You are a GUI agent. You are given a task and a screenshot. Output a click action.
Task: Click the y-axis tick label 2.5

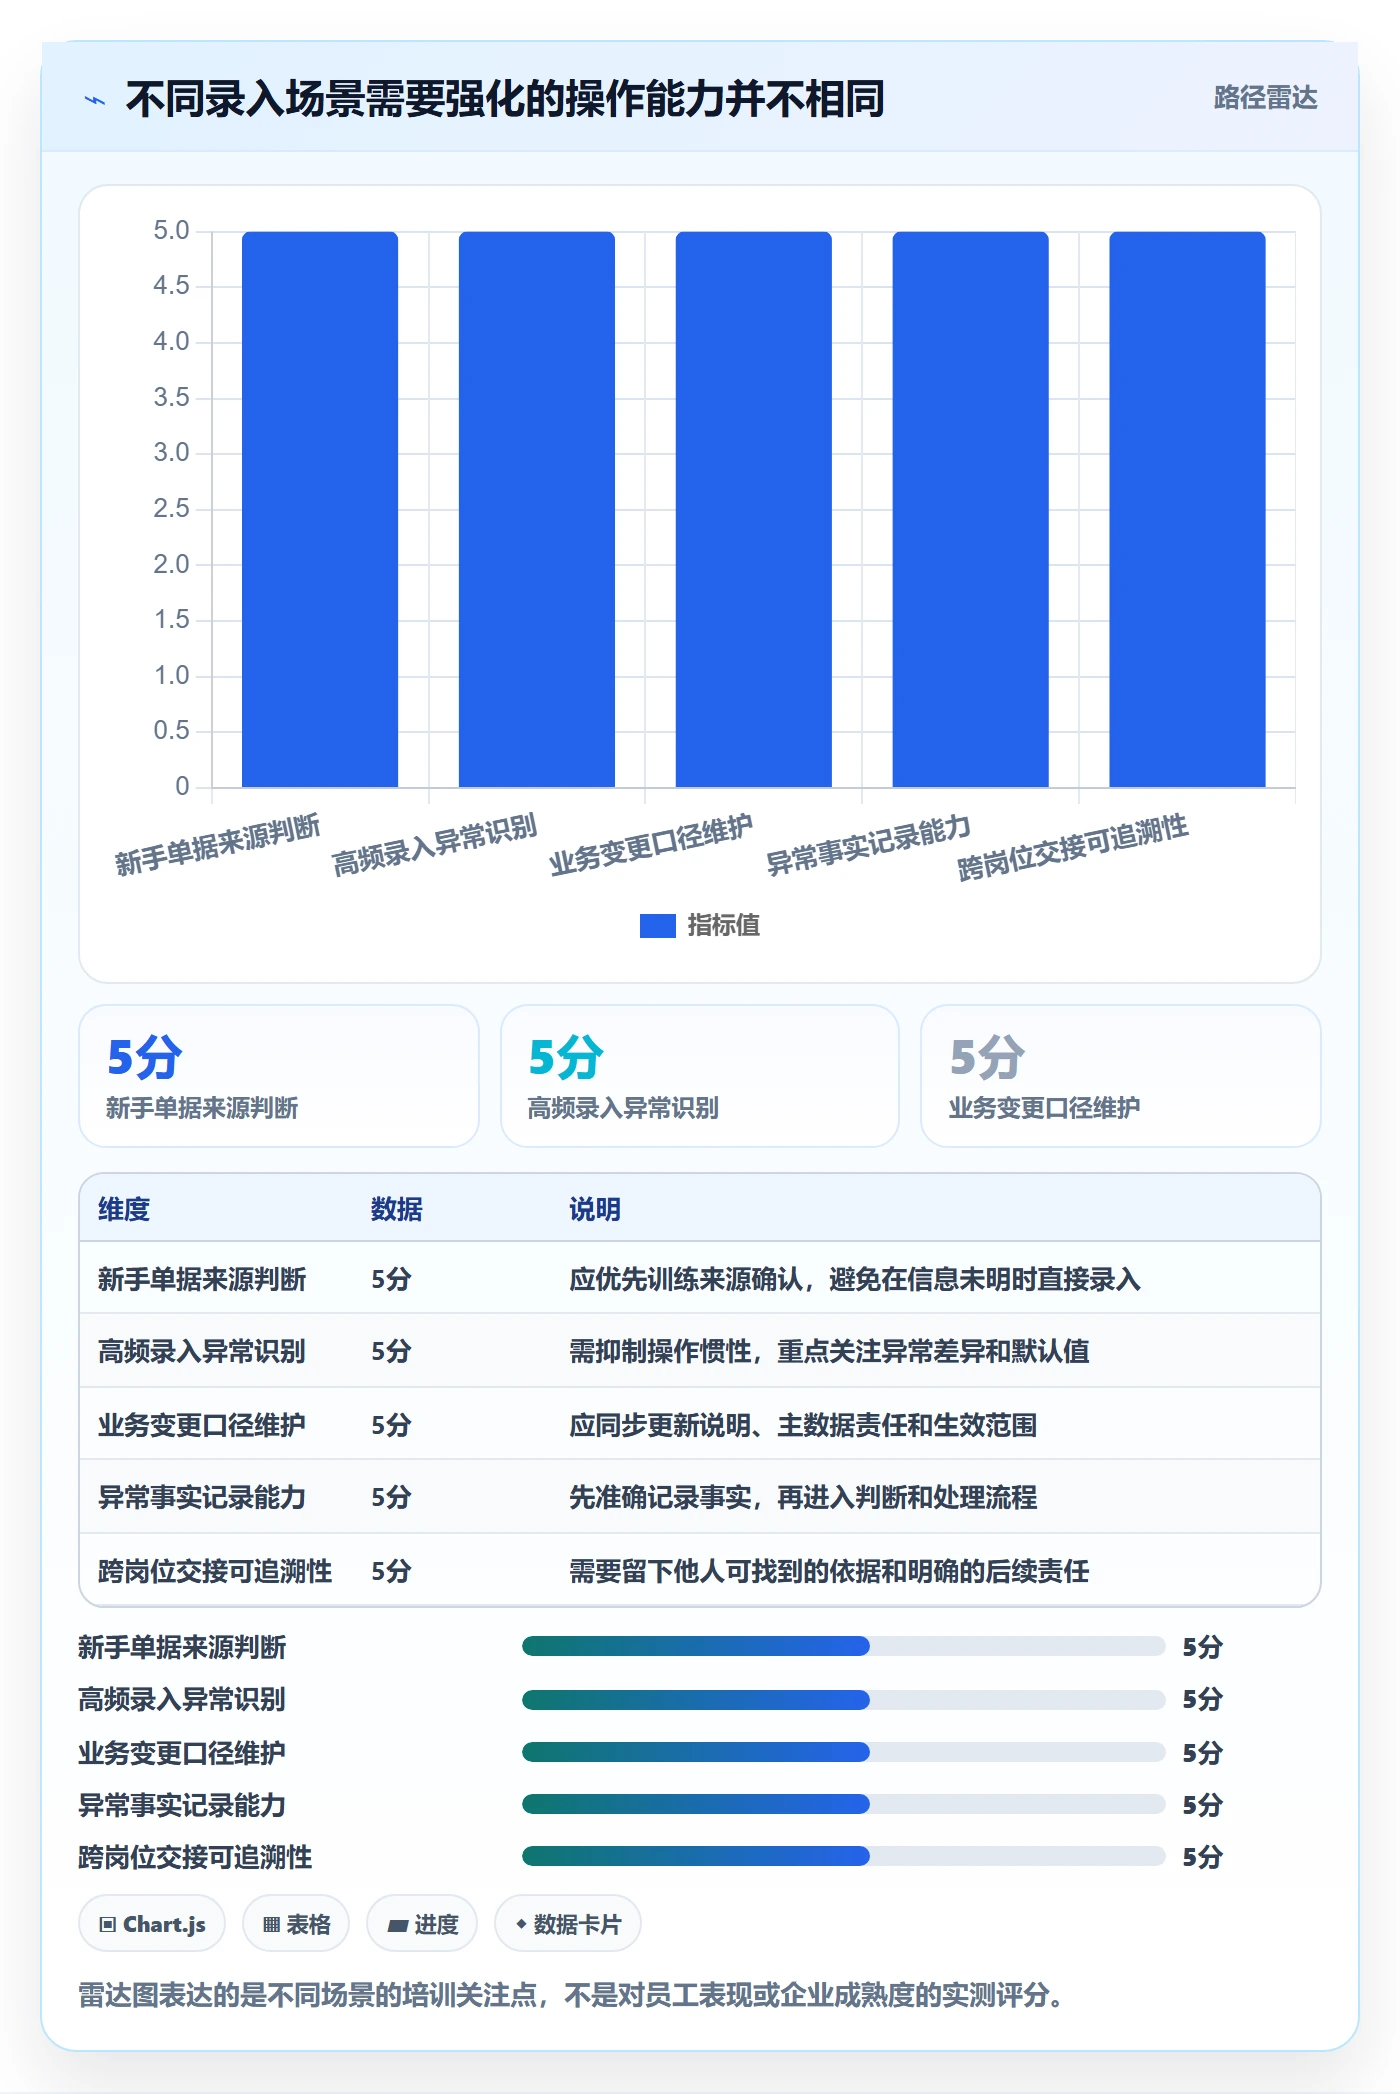(171, 509)
